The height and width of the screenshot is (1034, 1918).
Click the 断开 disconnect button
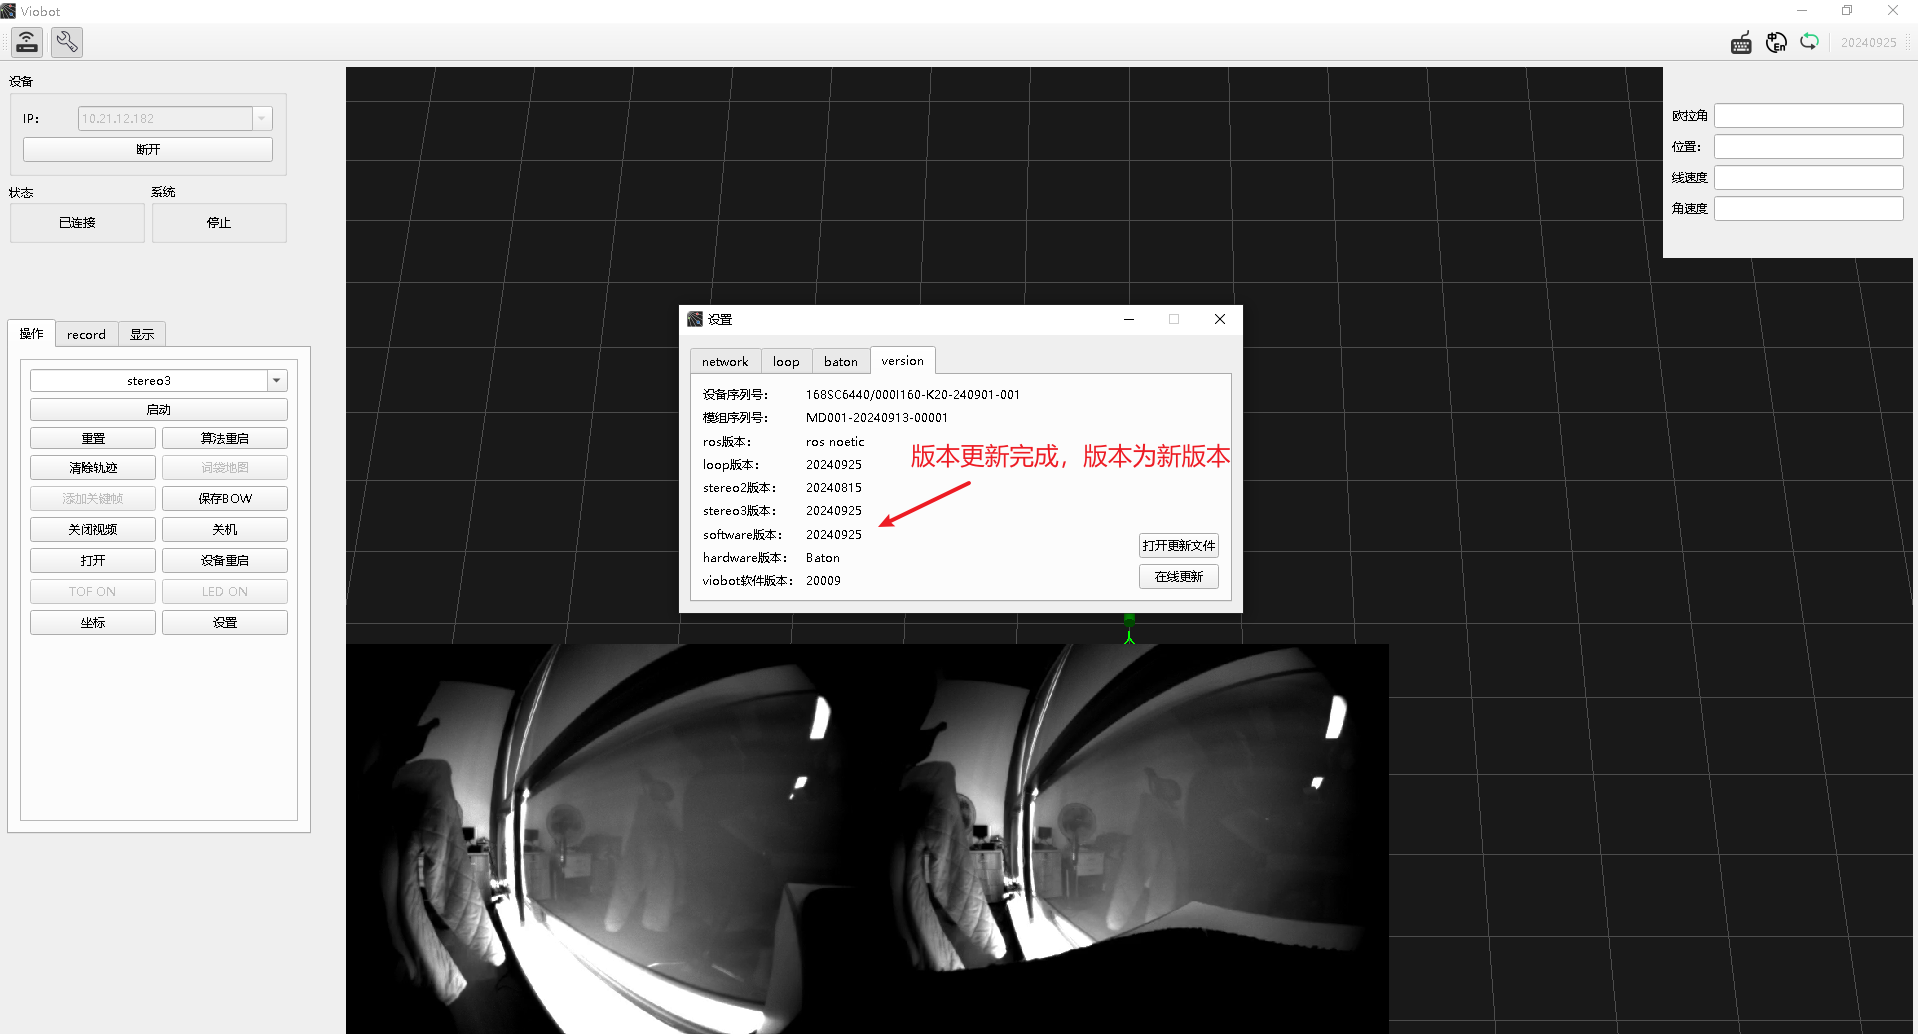(148, 149)
